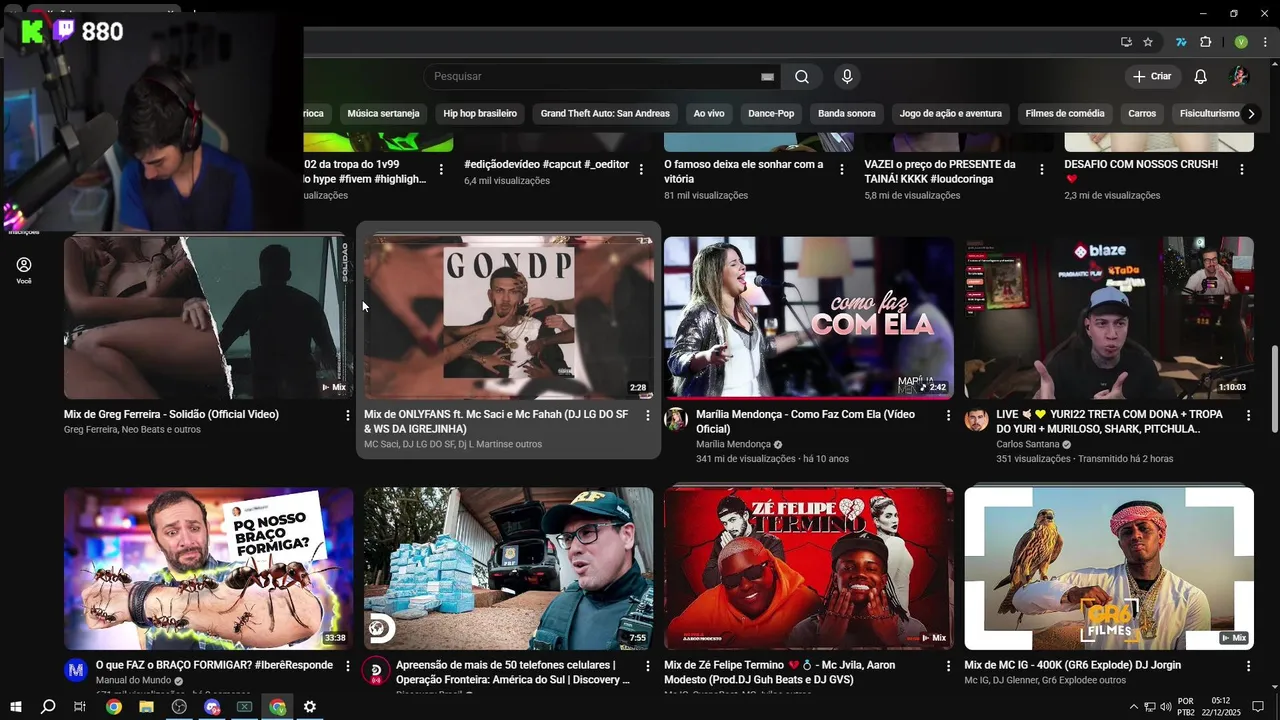Open the Zé Felipe Termino mix thumbnail
Image resolution: width=1280 pixels, height=720 pixels.
(808, 568)
